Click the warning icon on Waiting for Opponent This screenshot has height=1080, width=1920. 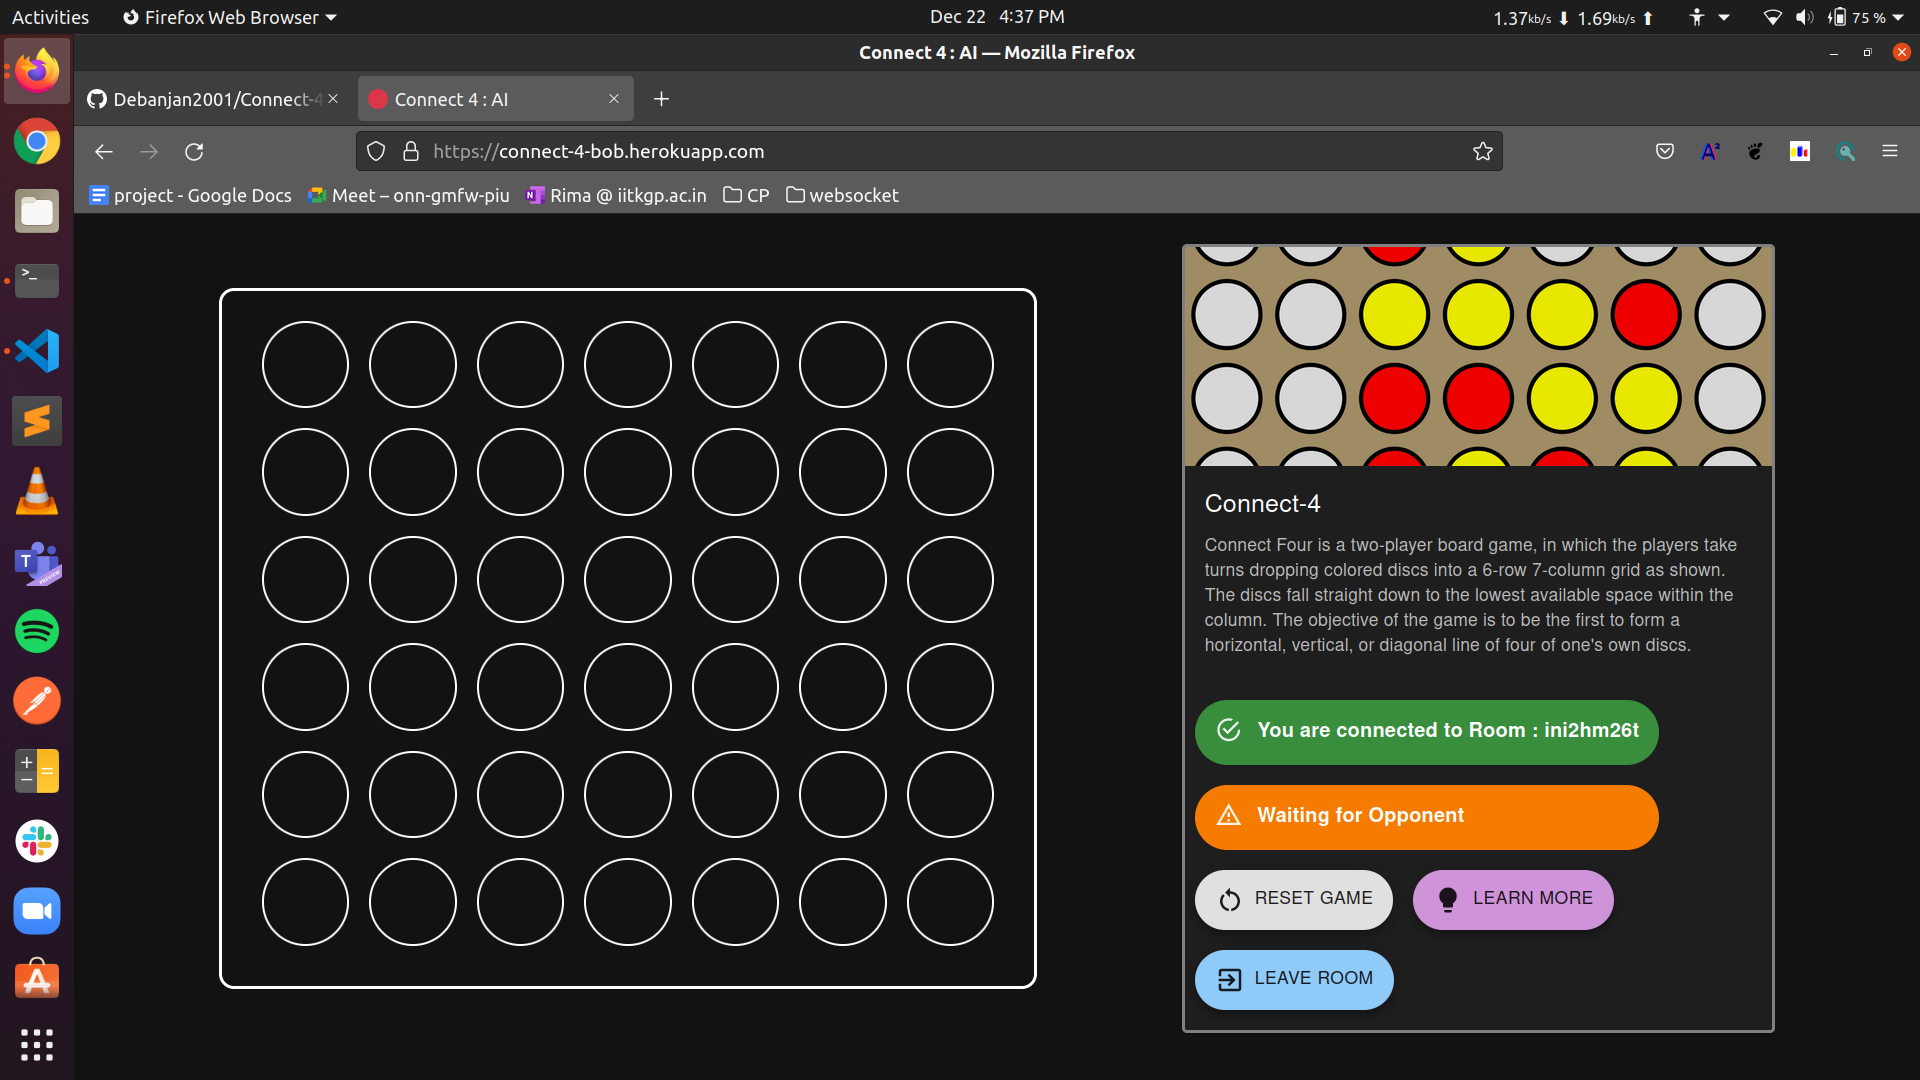(x=1226, y=815)
